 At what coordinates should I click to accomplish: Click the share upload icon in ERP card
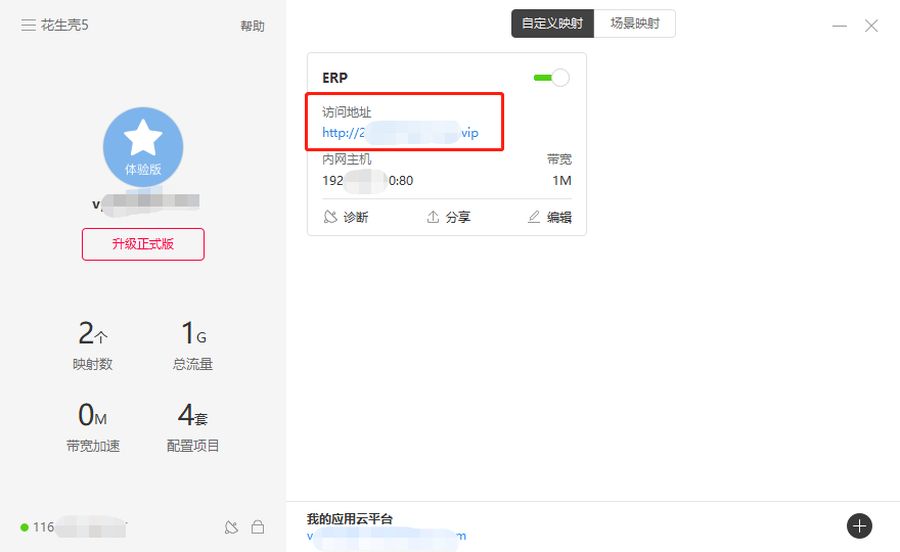433,217
